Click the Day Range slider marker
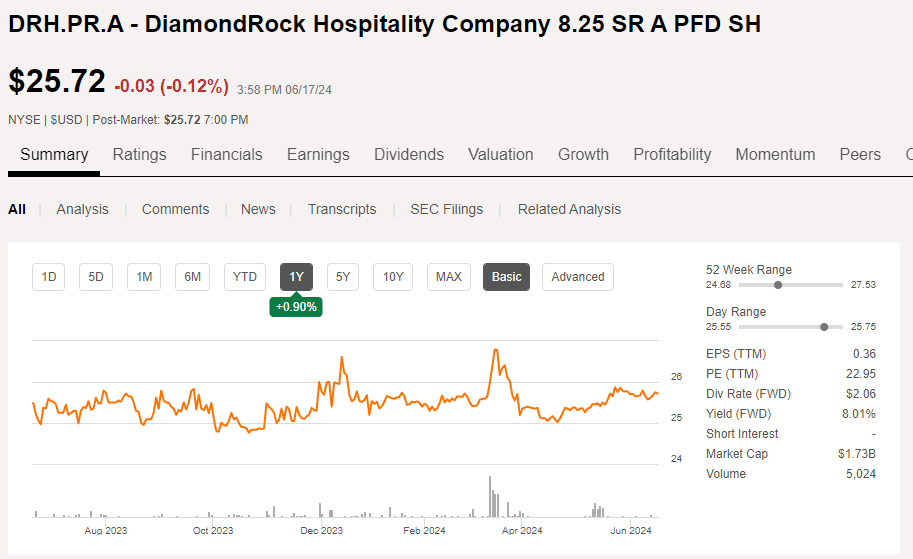913x559 pixels. tap(824, 327)
